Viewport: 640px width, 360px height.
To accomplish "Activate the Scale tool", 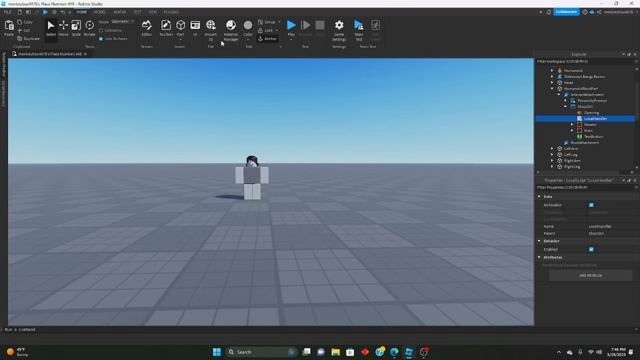I will pos(76,29).
